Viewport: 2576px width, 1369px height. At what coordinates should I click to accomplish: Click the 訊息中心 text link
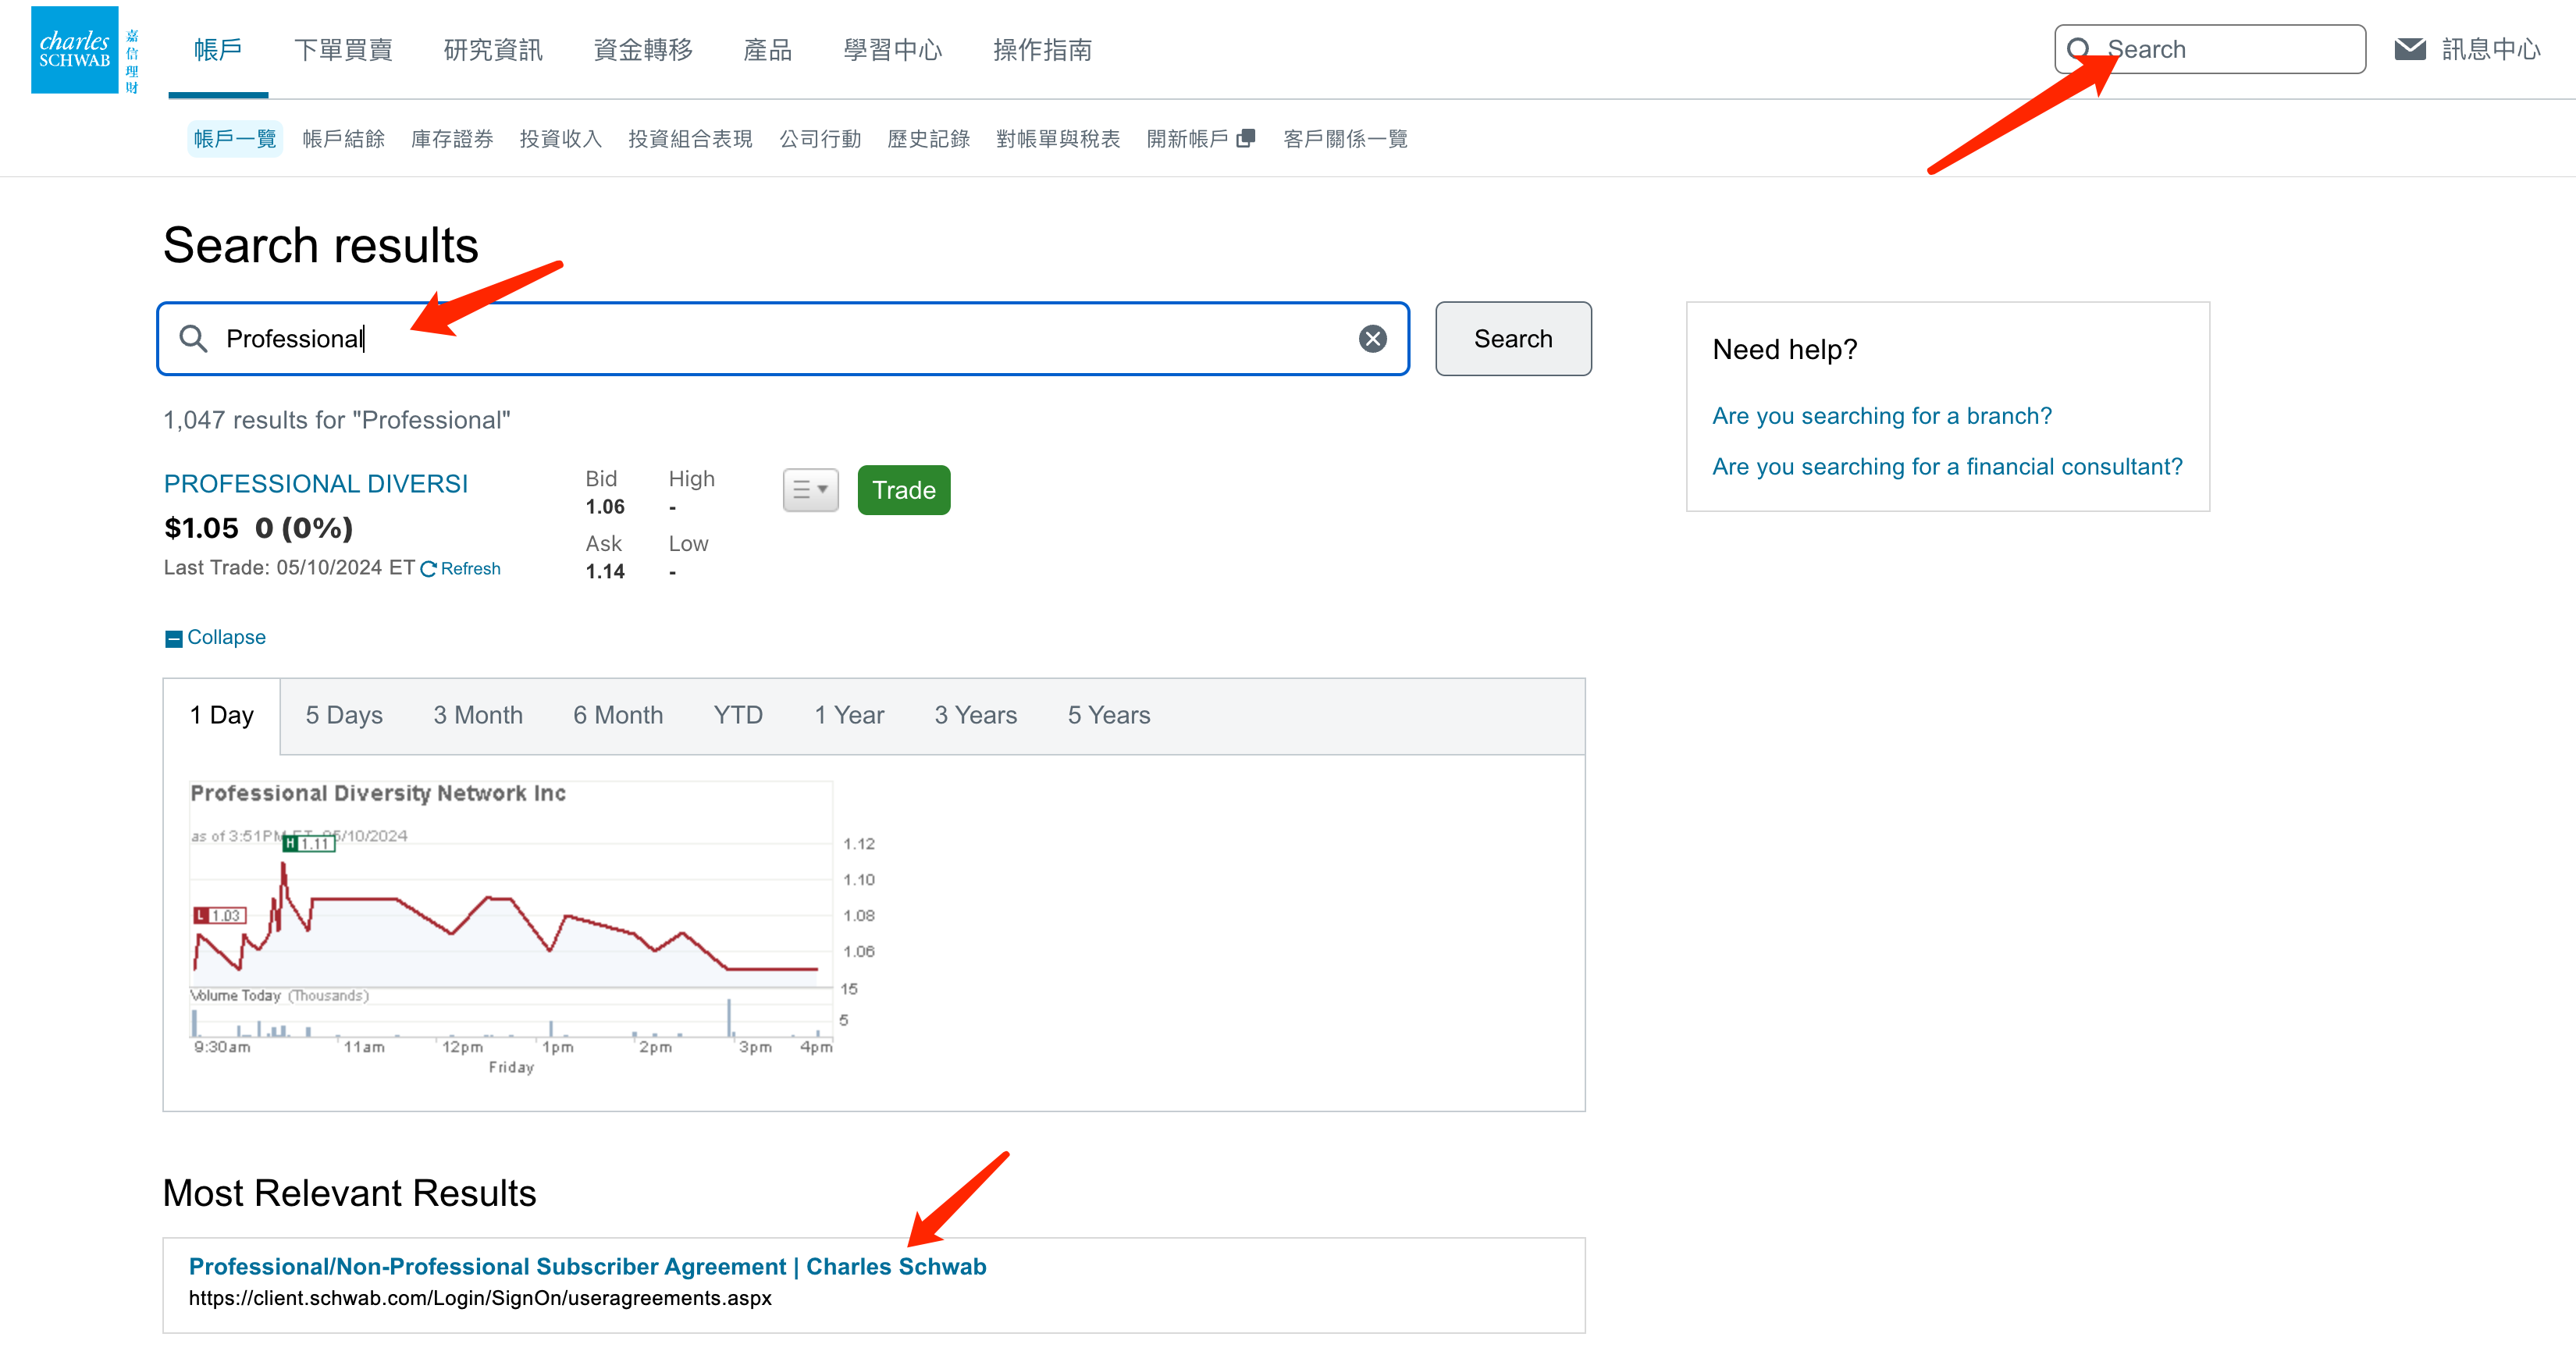2491,49
